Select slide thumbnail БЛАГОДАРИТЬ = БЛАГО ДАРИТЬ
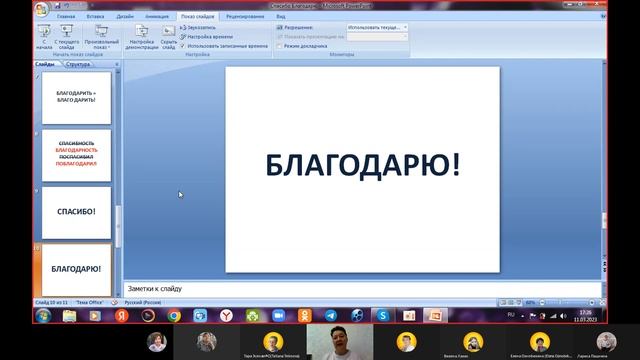Viewport: 640px width, 360px height. (x=76, y=98)
